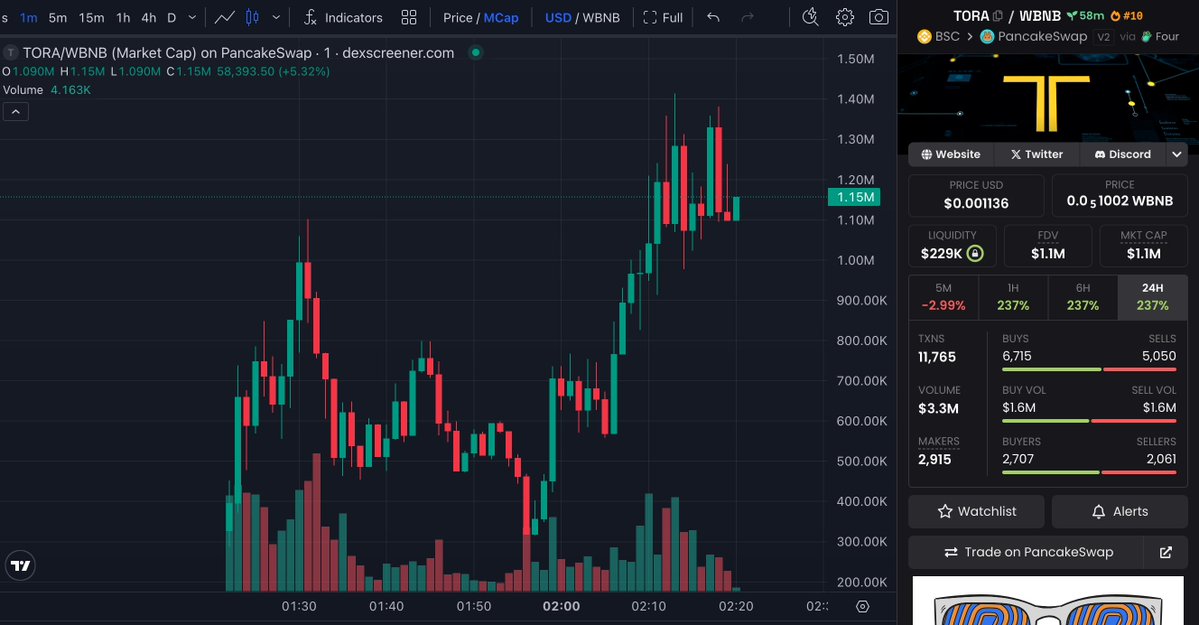
Task: Open the layout grid icon
Action: point(409,17)
